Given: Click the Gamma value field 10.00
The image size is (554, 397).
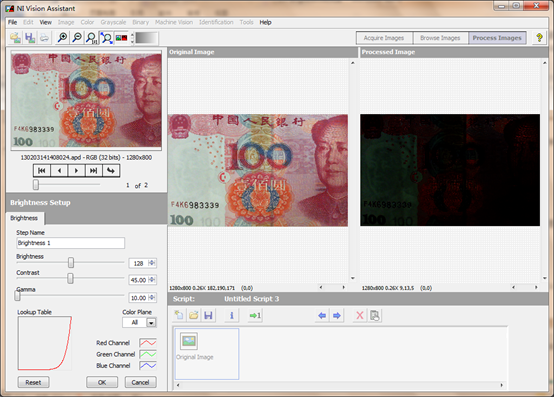Looking at the screenshot, I should (x=139, y=298).
